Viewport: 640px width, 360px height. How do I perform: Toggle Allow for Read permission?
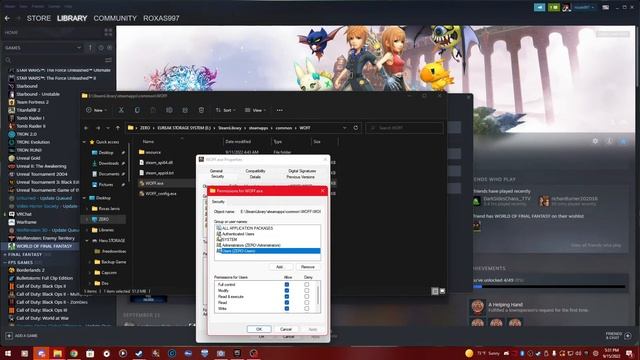click(x=287, y=302)
